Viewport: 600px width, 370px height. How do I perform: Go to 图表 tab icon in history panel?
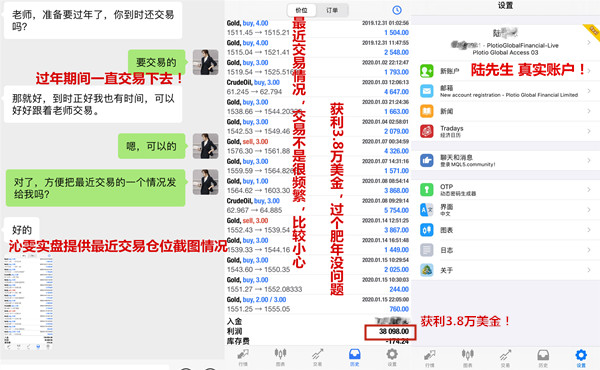[280, 354]
